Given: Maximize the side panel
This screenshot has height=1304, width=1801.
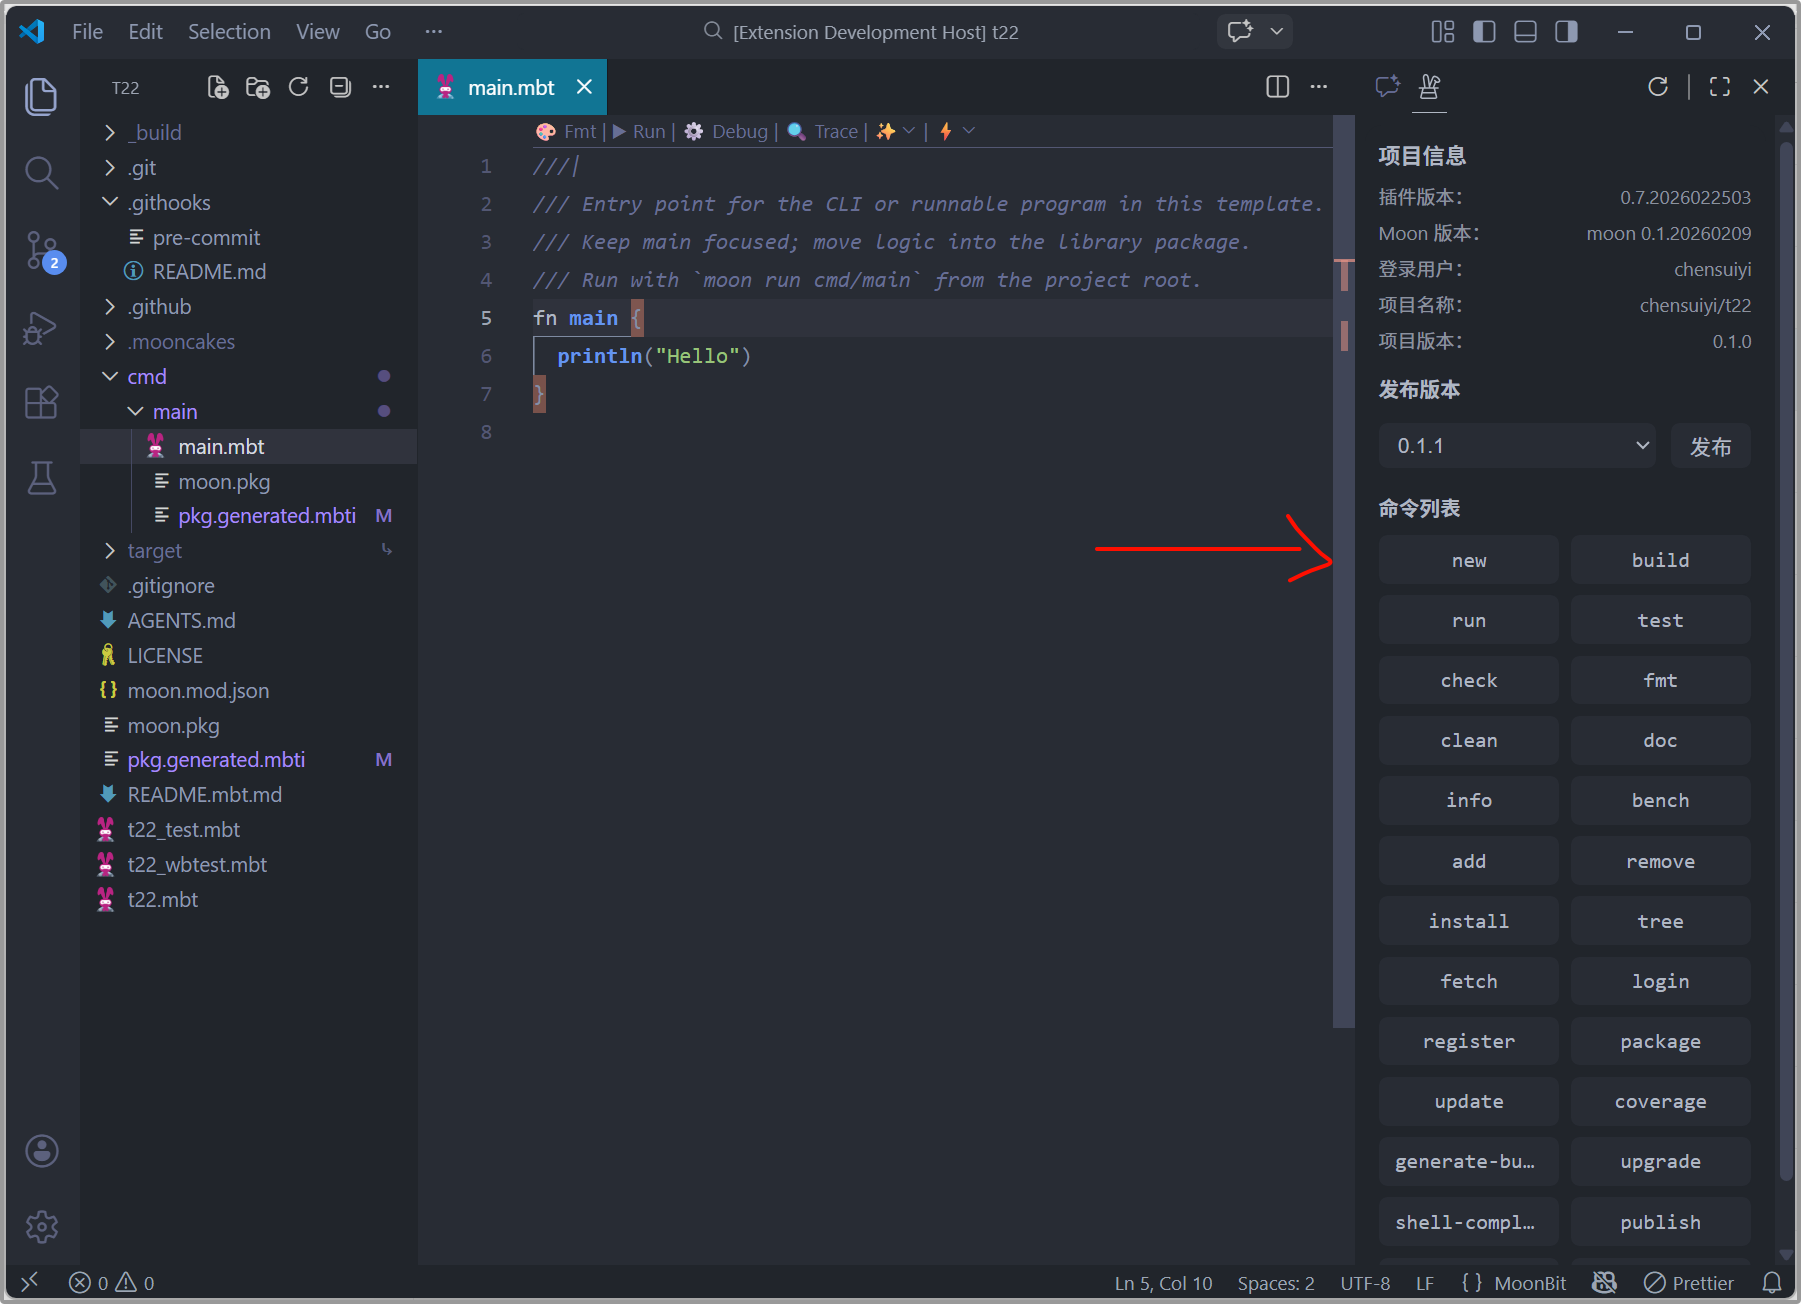Looking at the screenshot, I should [x=1720, y=87].
